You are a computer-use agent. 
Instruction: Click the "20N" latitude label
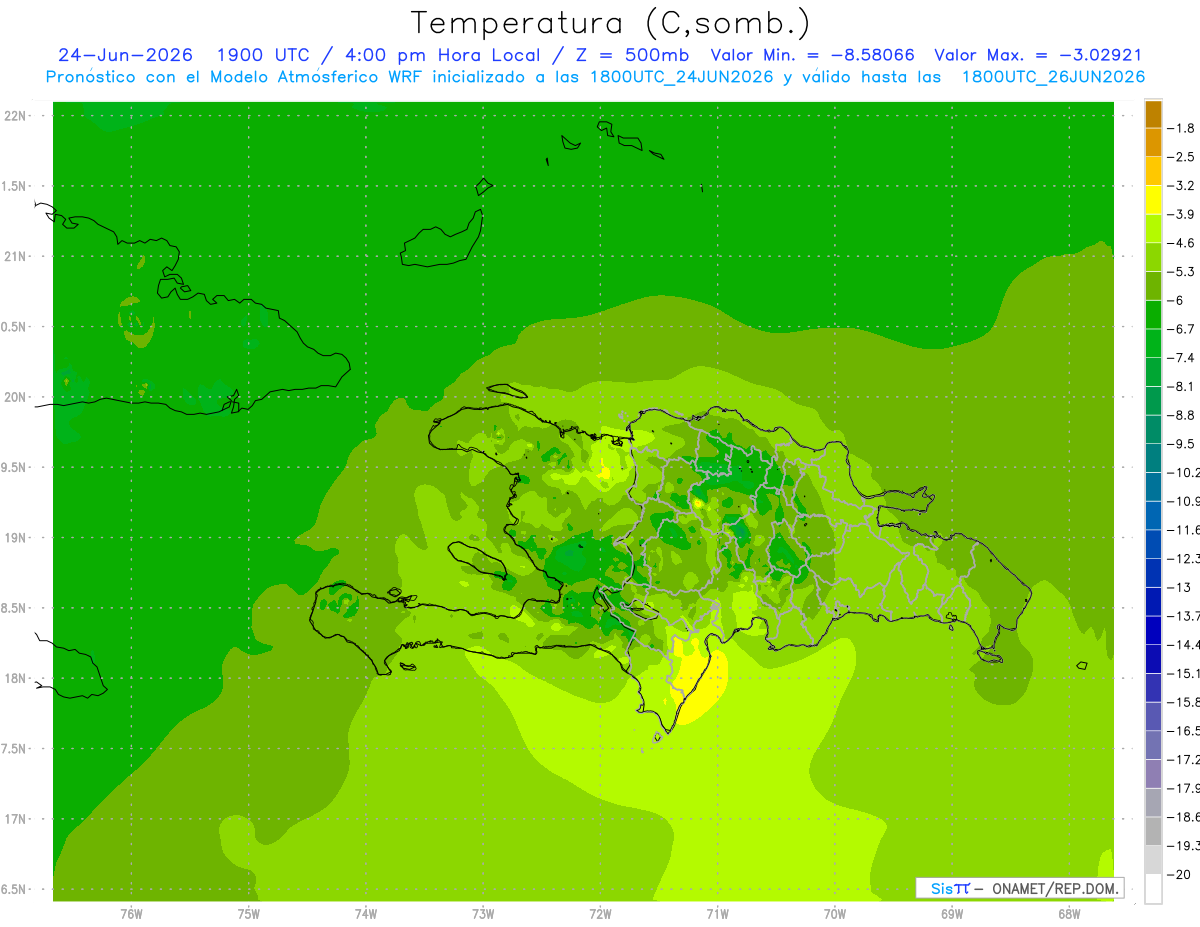click(x=15, y=397)
